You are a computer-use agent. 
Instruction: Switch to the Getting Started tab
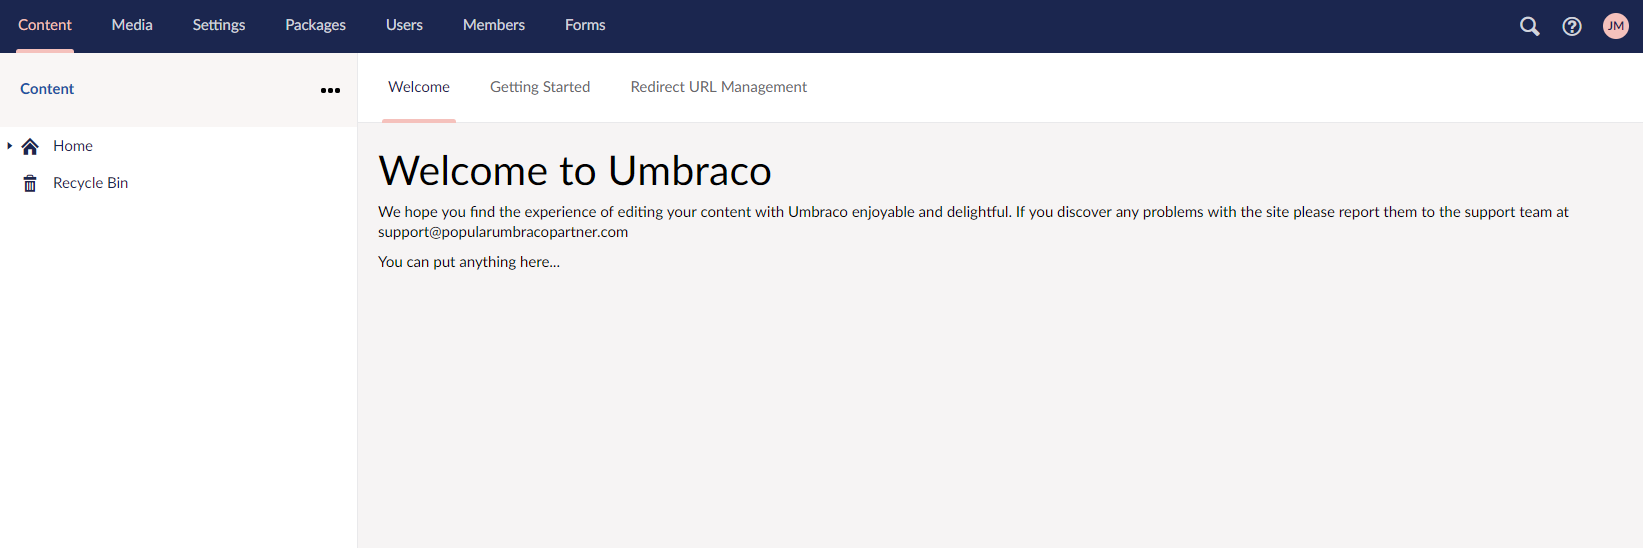pos(540,87)
